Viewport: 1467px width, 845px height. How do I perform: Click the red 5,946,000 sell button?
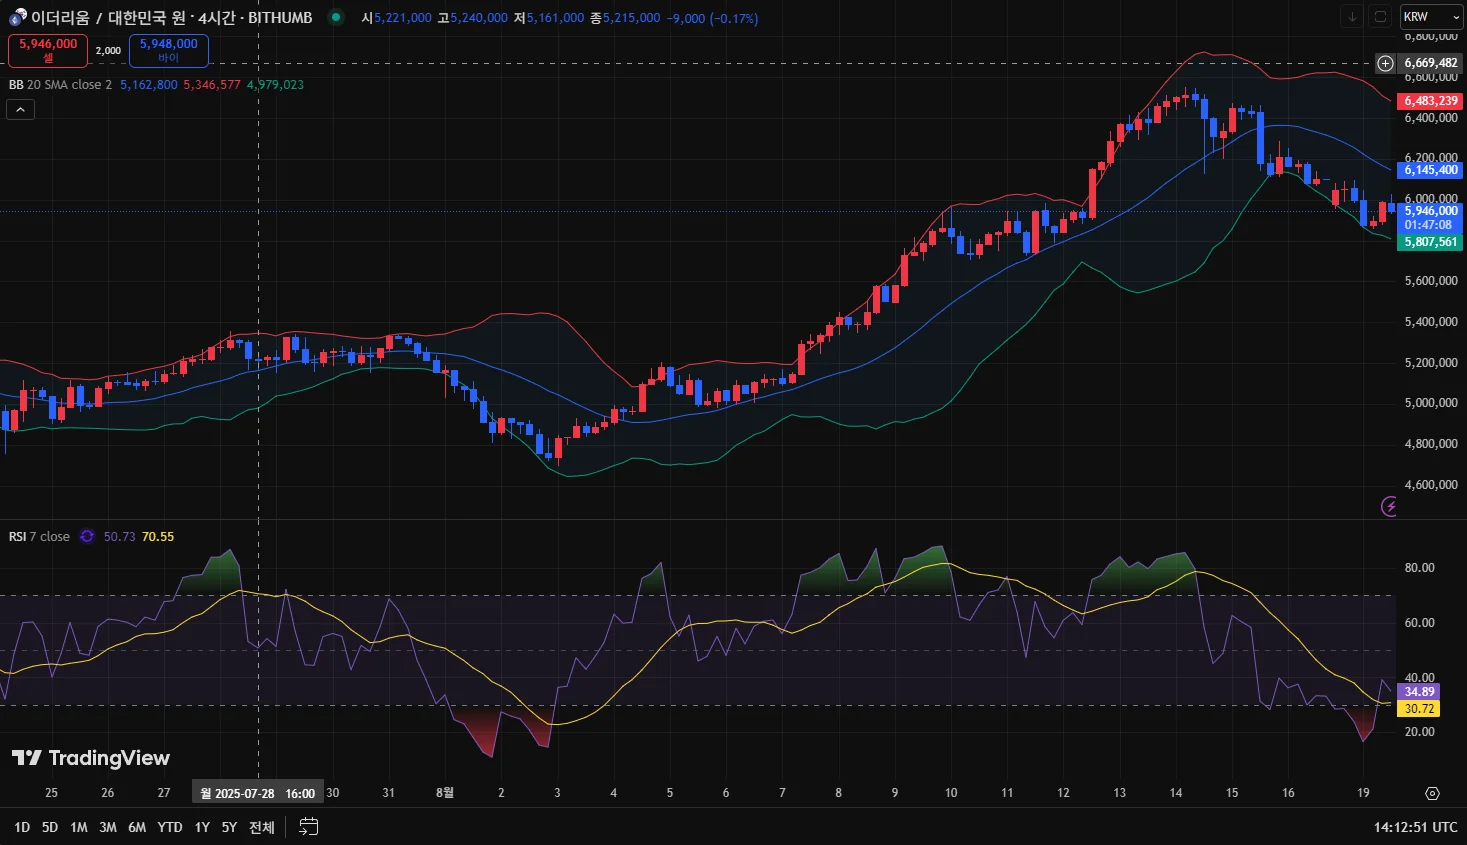coord(48,50)
